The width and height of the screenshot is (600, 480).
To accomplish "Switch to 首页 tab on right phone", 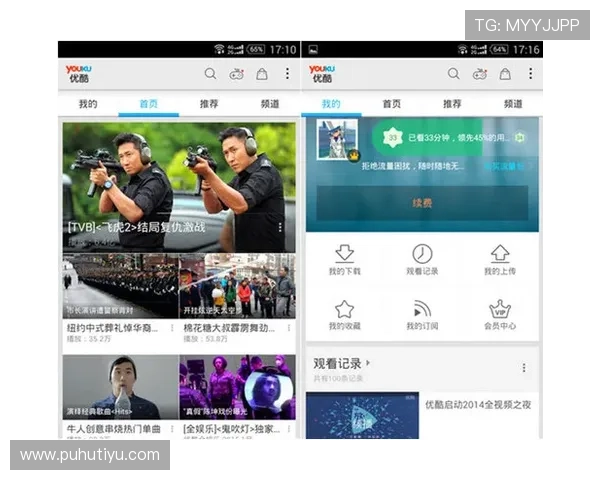I will tap(391, 104).
